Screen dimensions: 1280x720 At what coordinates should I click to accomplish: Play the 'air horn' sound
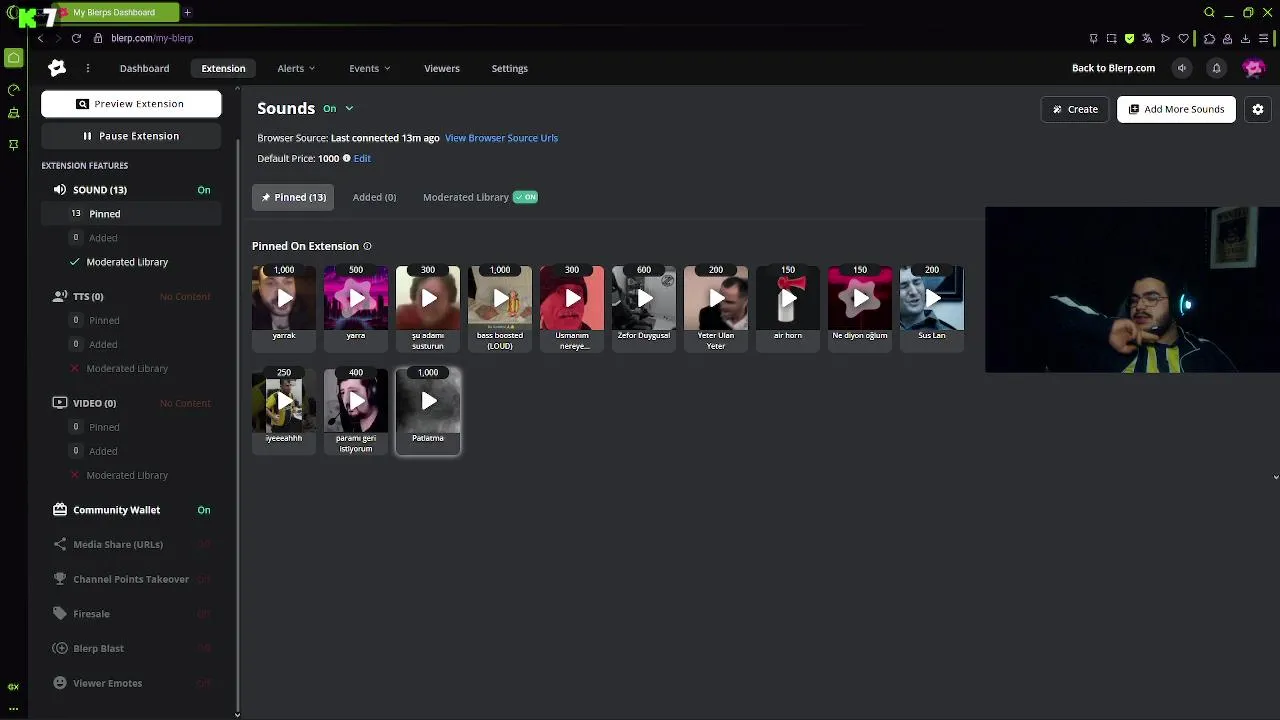(x=788, y=298)
